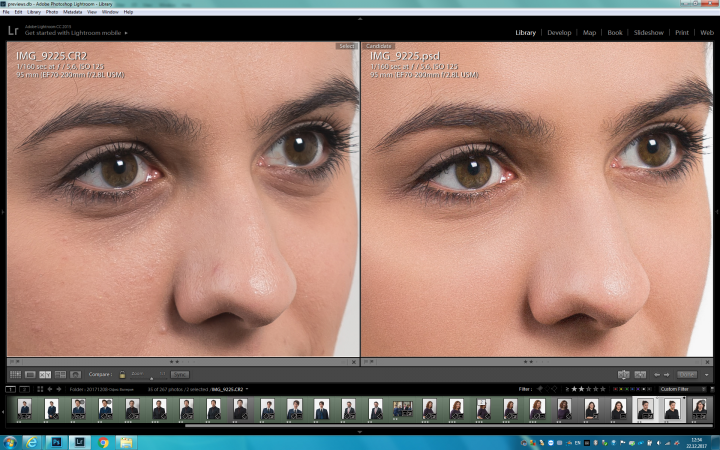Open the Library menu
The height and width of the screenshot is (450, 720).
click(34, 12)
